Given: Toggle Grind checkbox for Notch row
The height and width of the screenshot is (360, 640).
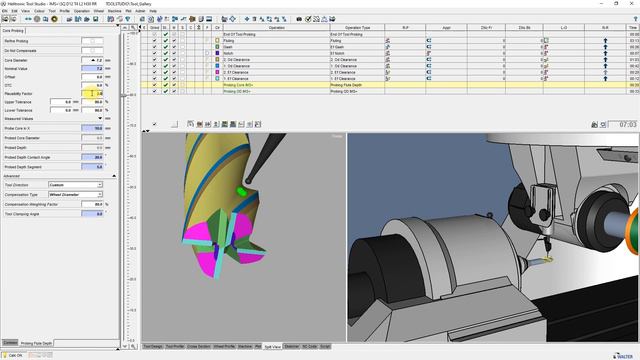Looking at the screenshot, I should [154, 53].
